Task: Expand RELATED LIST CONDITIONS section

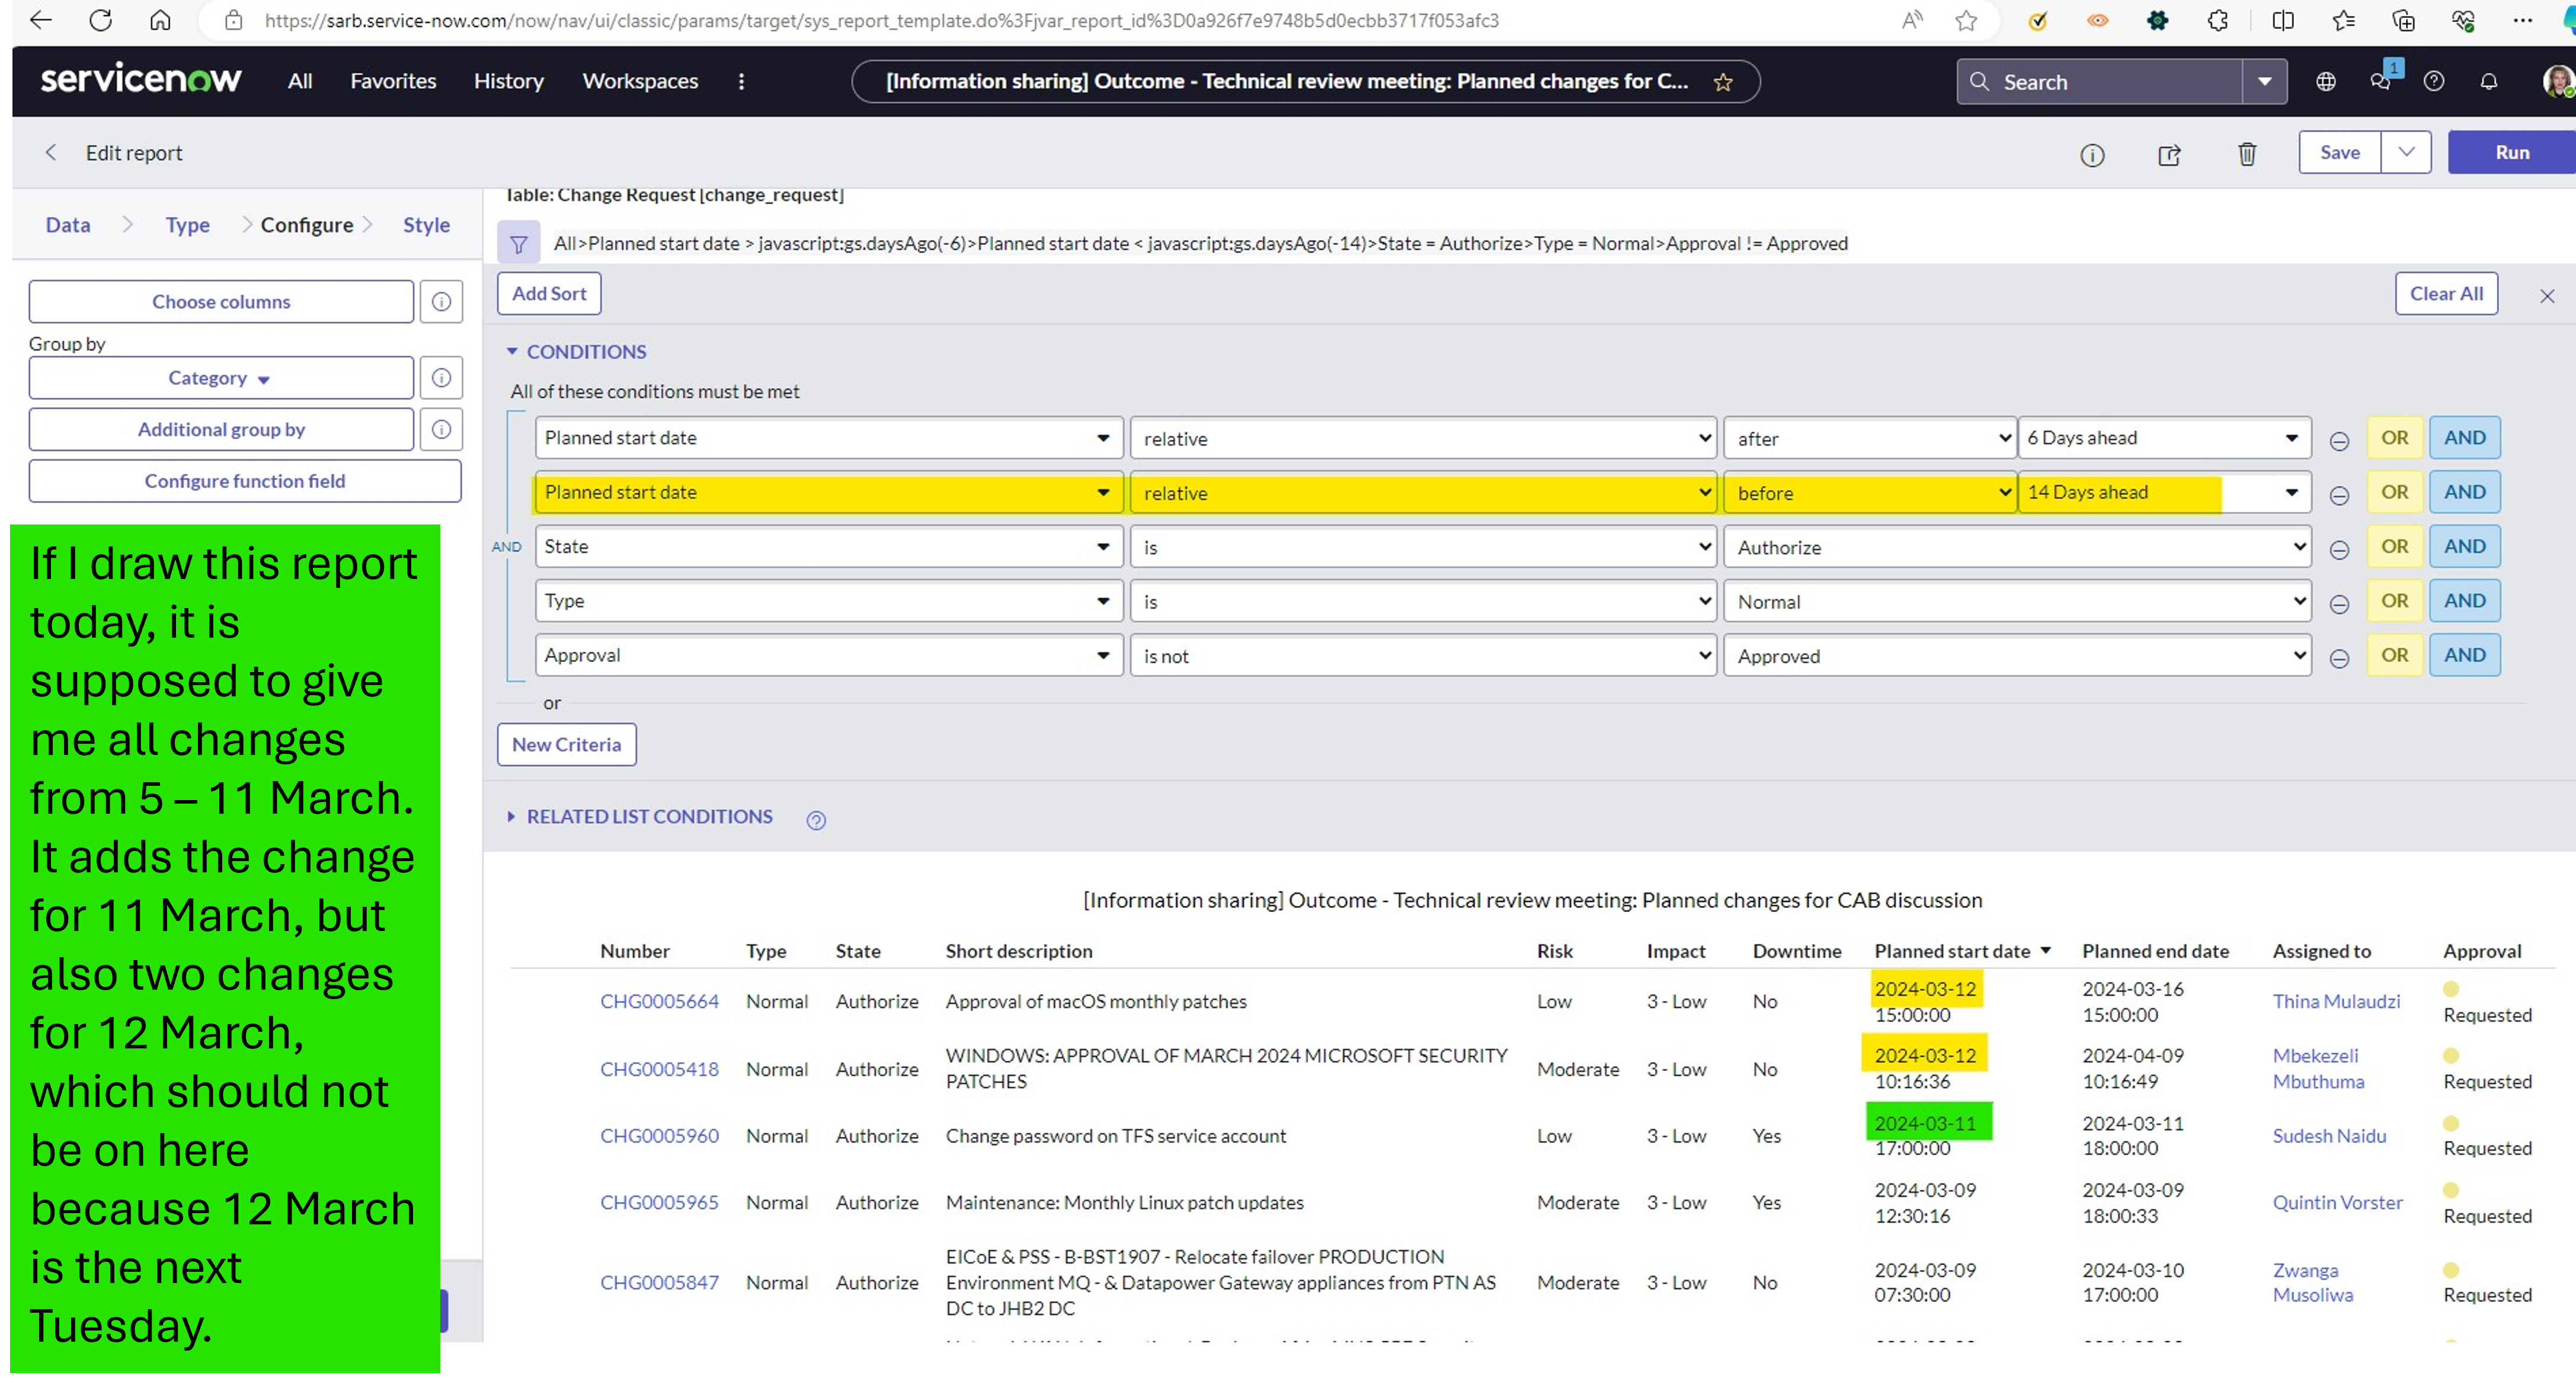Action: click(640, 817)
